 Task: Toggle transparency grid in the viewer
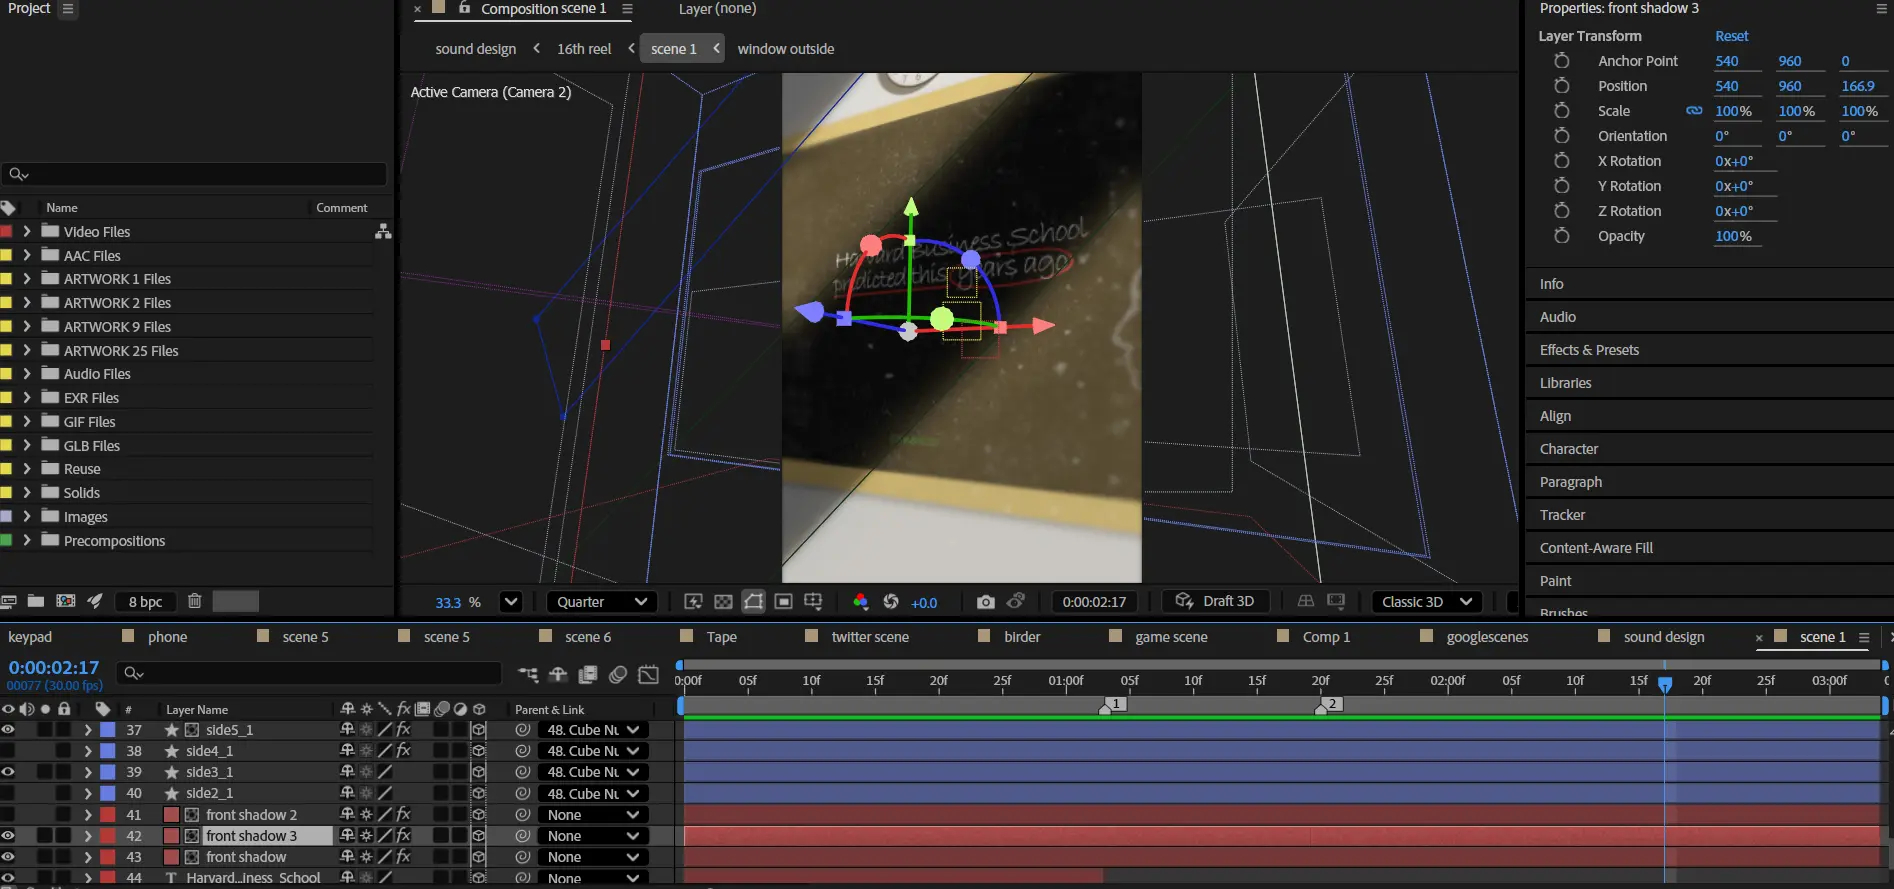(x=723, y=602)
